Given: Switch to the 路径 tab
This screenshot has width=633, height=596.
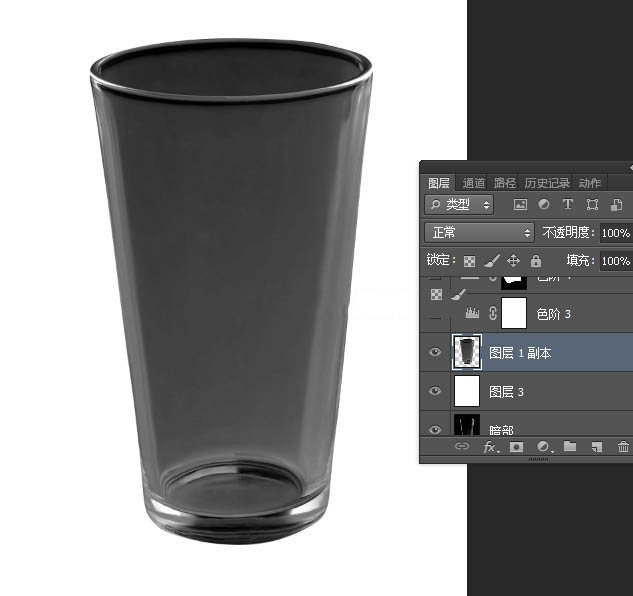Looking at the screenshot, I should pyautogui.click(x=505, y=183).
